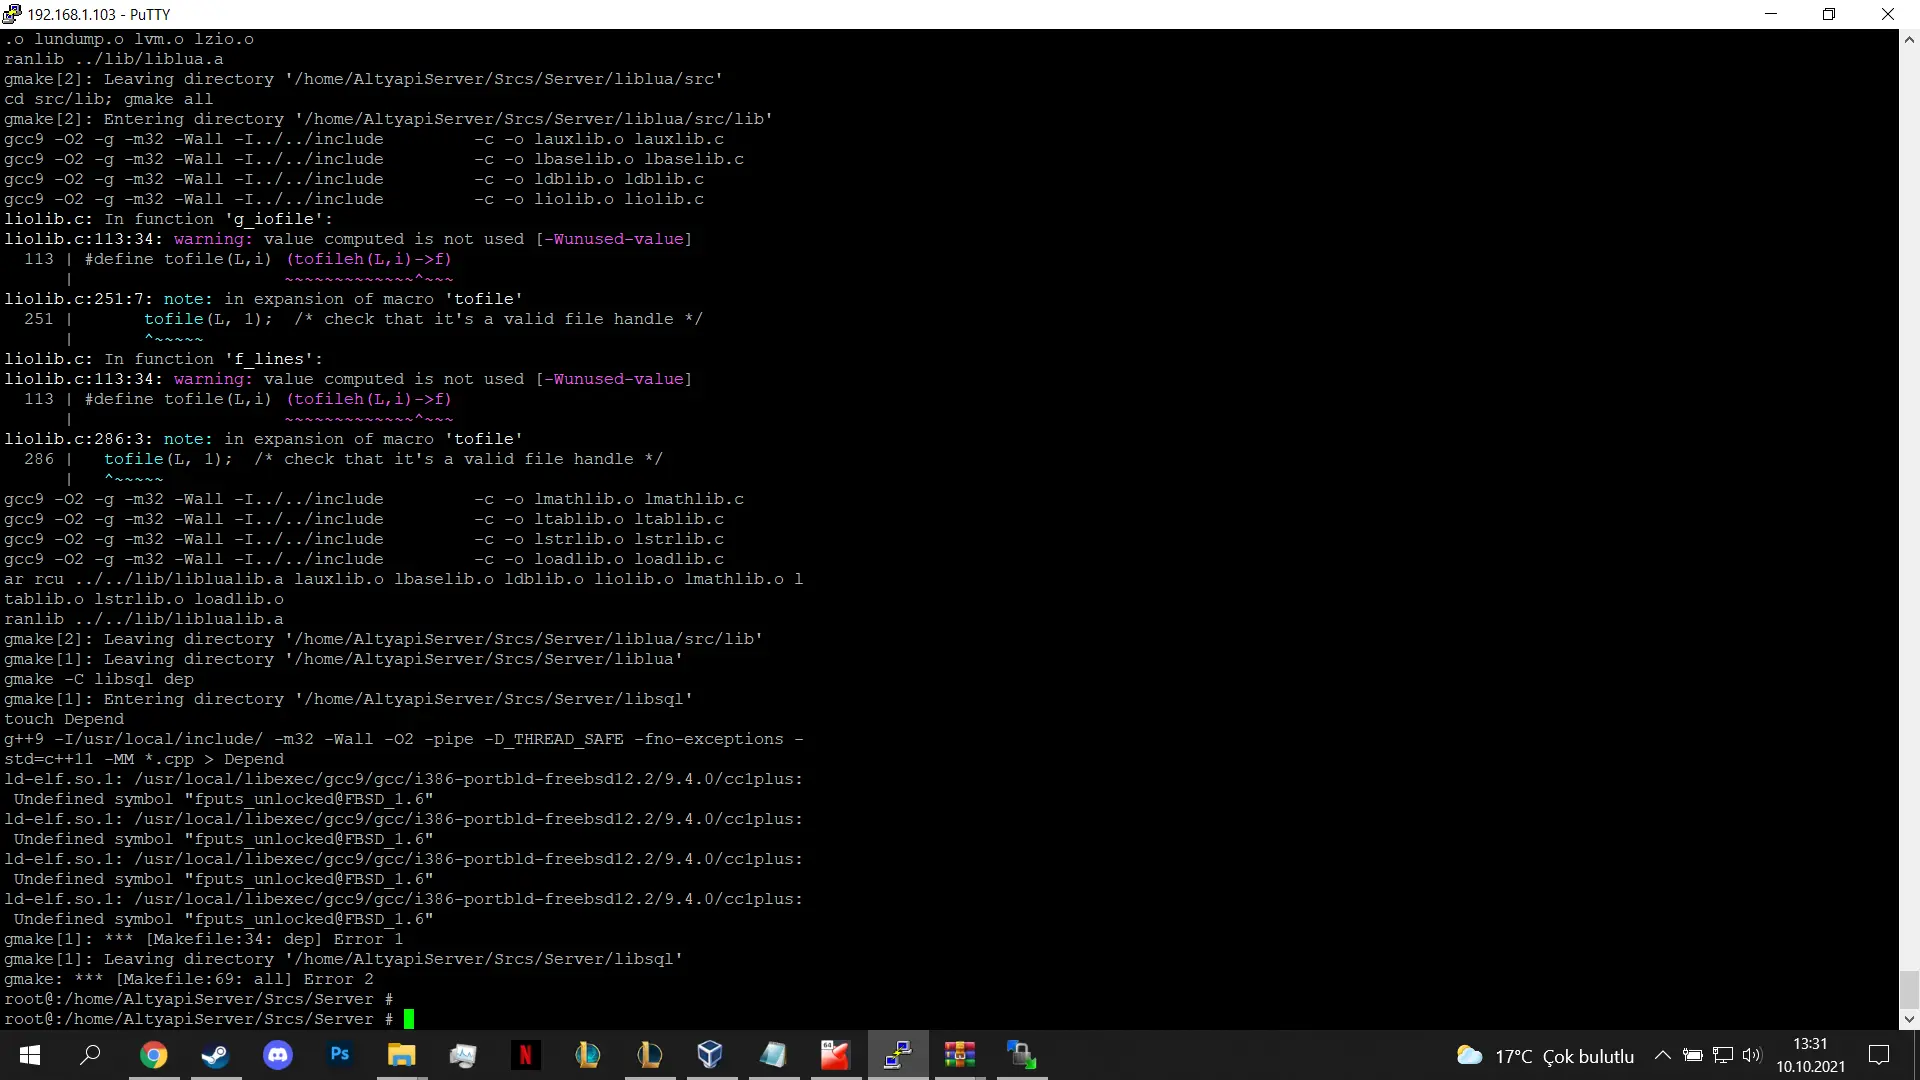Open the Windows Start menu
Viewport: 1920px width, 1080px height.
[29, 1055]
